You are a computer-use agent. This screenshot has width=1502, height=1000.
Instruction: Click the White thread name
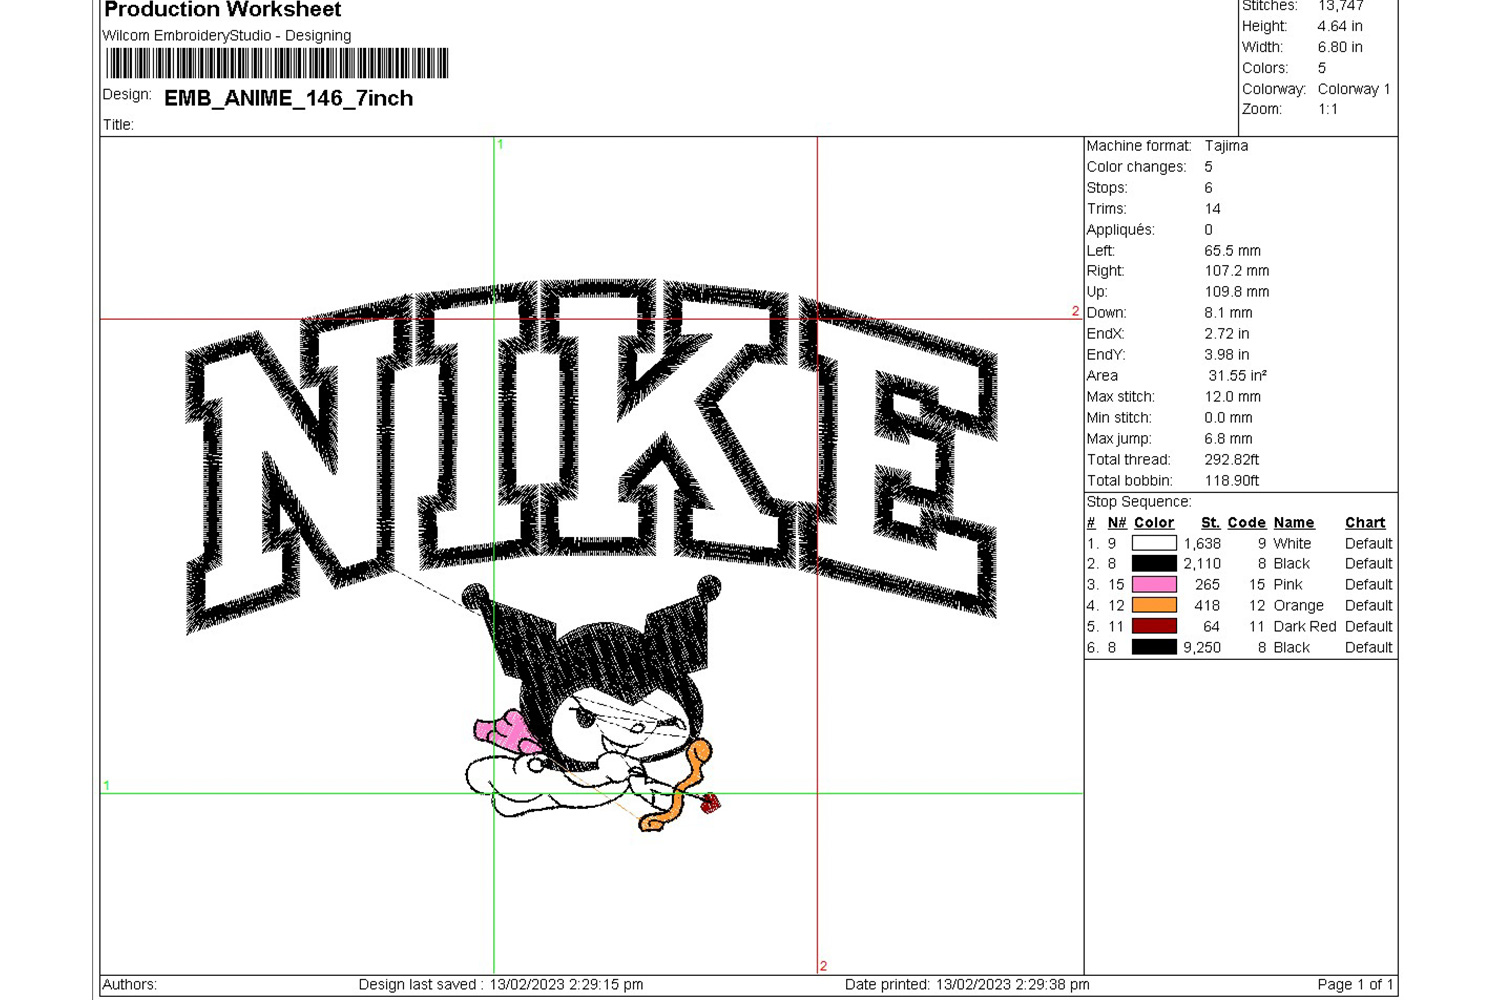point(1292,544)
